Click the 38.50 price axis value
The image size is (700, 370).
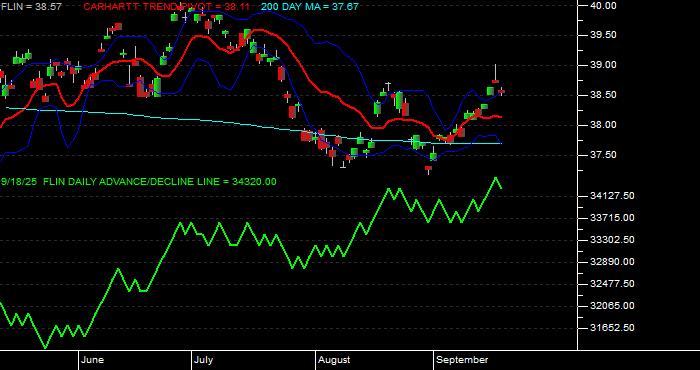click(603, 95)
